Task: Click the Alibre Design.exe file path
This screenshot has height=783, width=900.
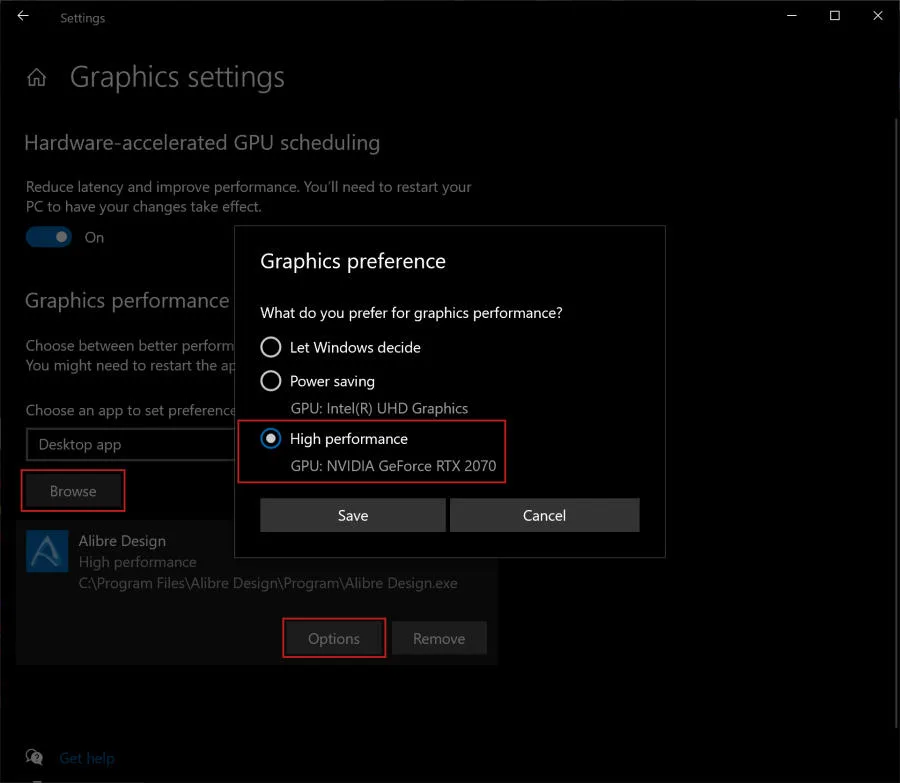Action: pos(268,583)
